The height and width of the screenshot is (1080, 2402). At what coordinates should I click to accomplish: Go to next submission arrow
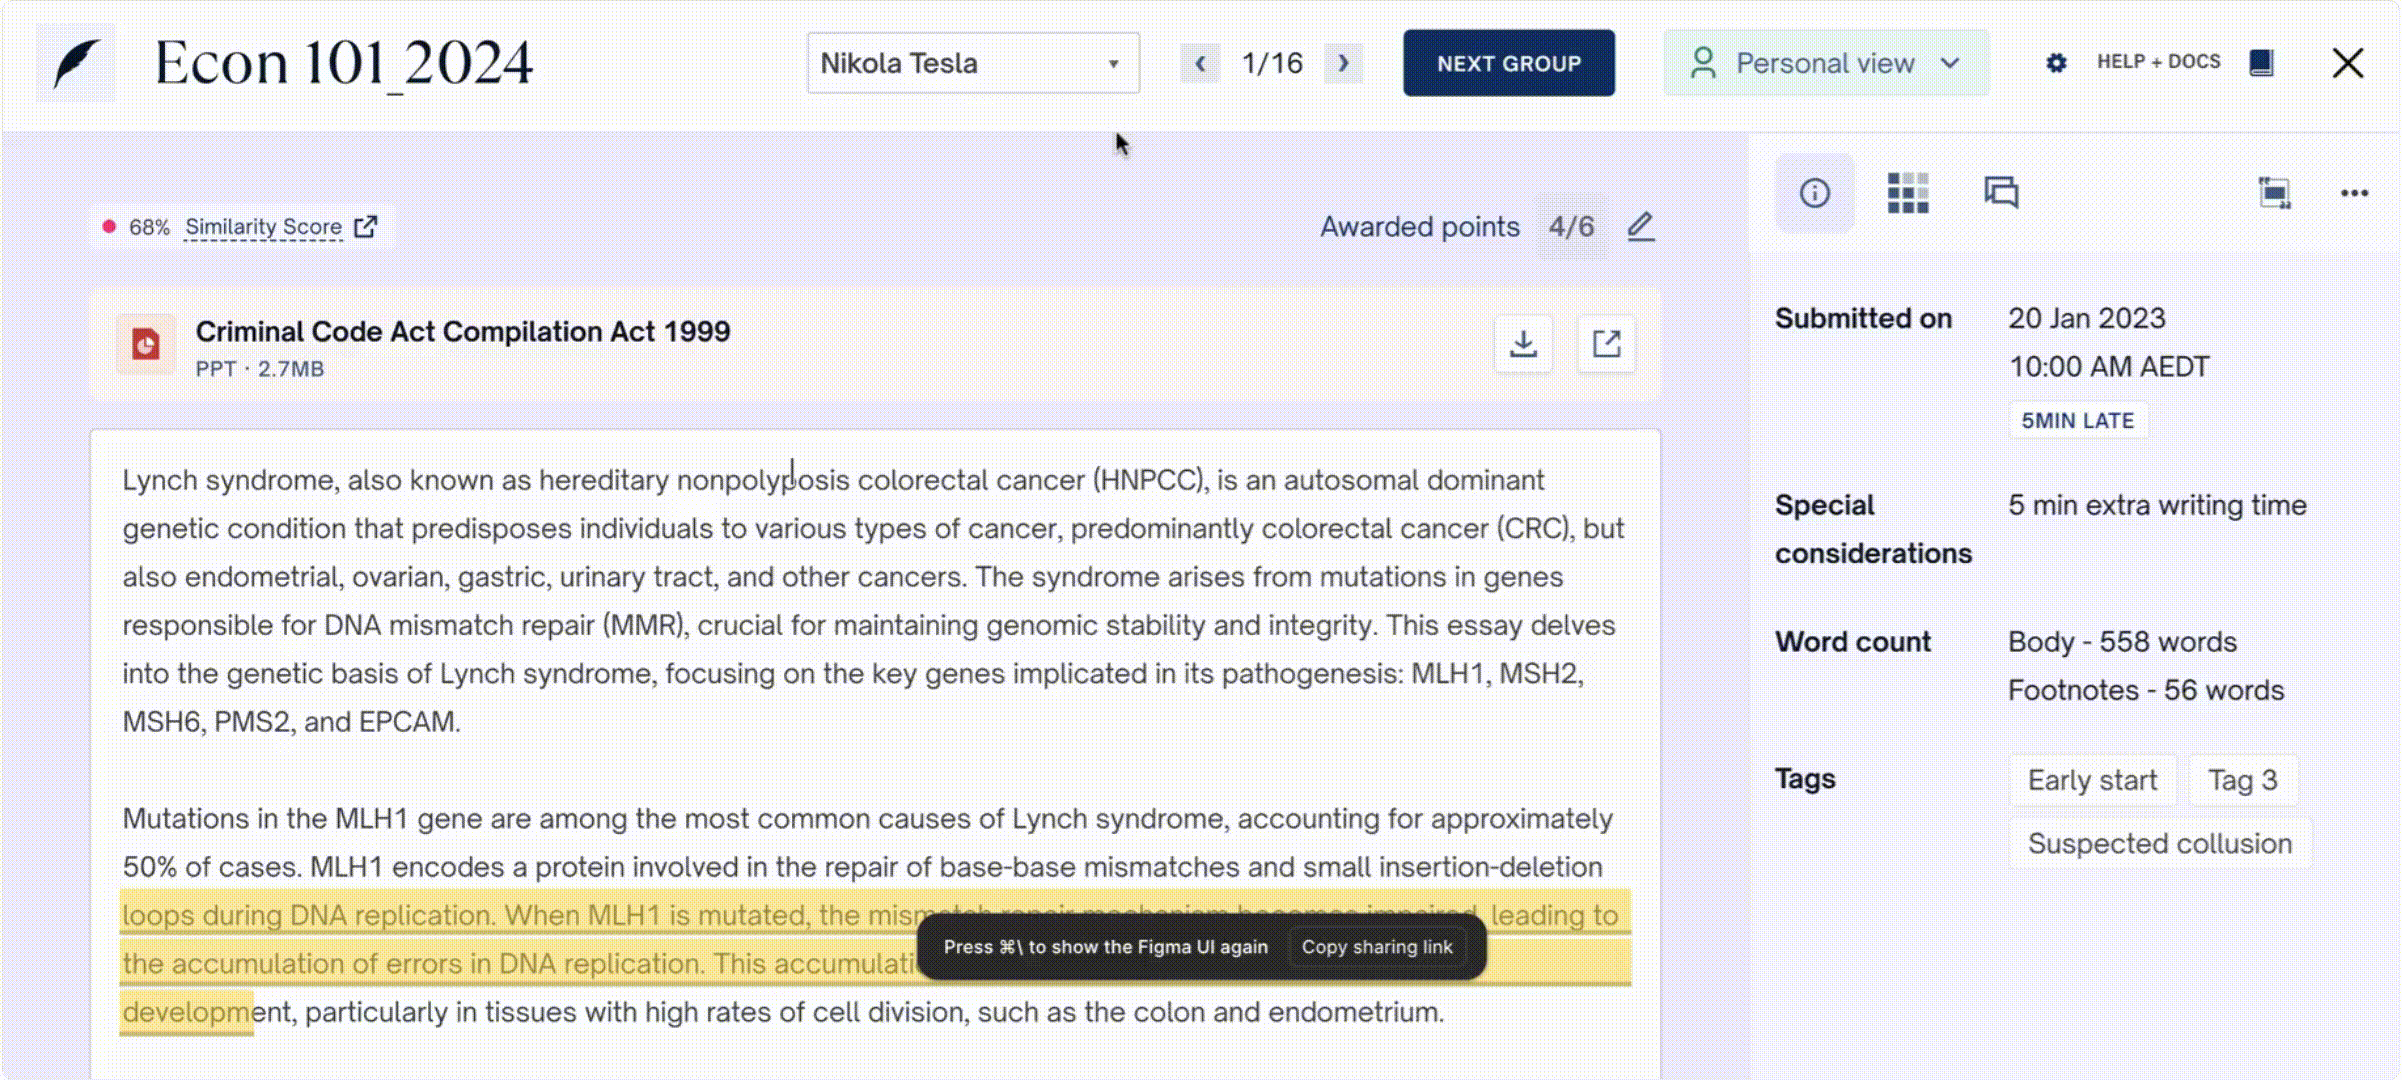[x=1343, y=63]
